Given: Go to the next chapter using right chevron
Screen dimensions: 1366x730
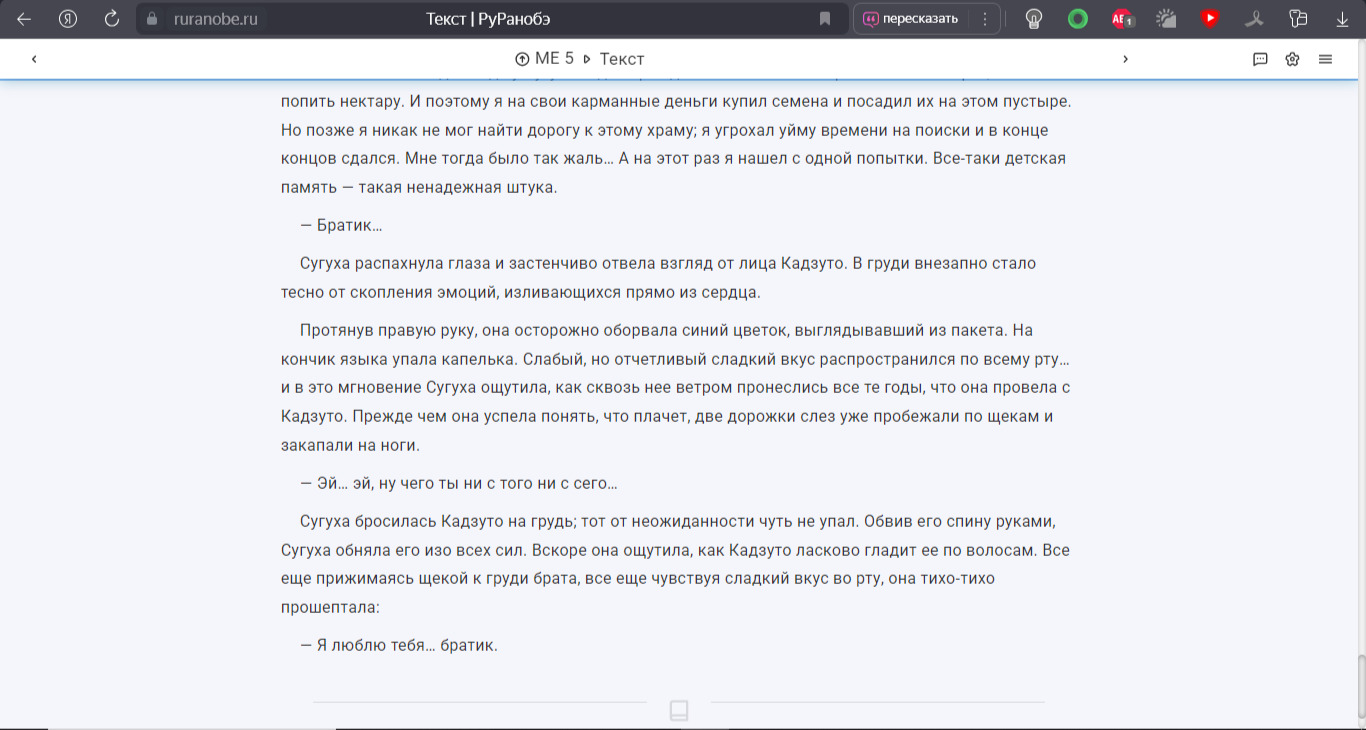Looking at the screenshot, I should pyautogui.click(x=1125, y=59).
